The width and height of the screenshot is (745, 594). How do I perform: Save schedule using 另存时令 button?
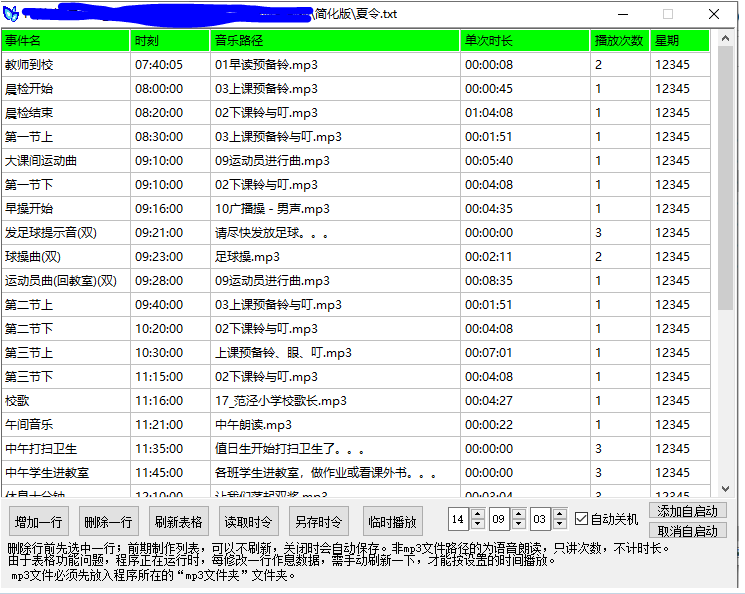tap(318, 521)
